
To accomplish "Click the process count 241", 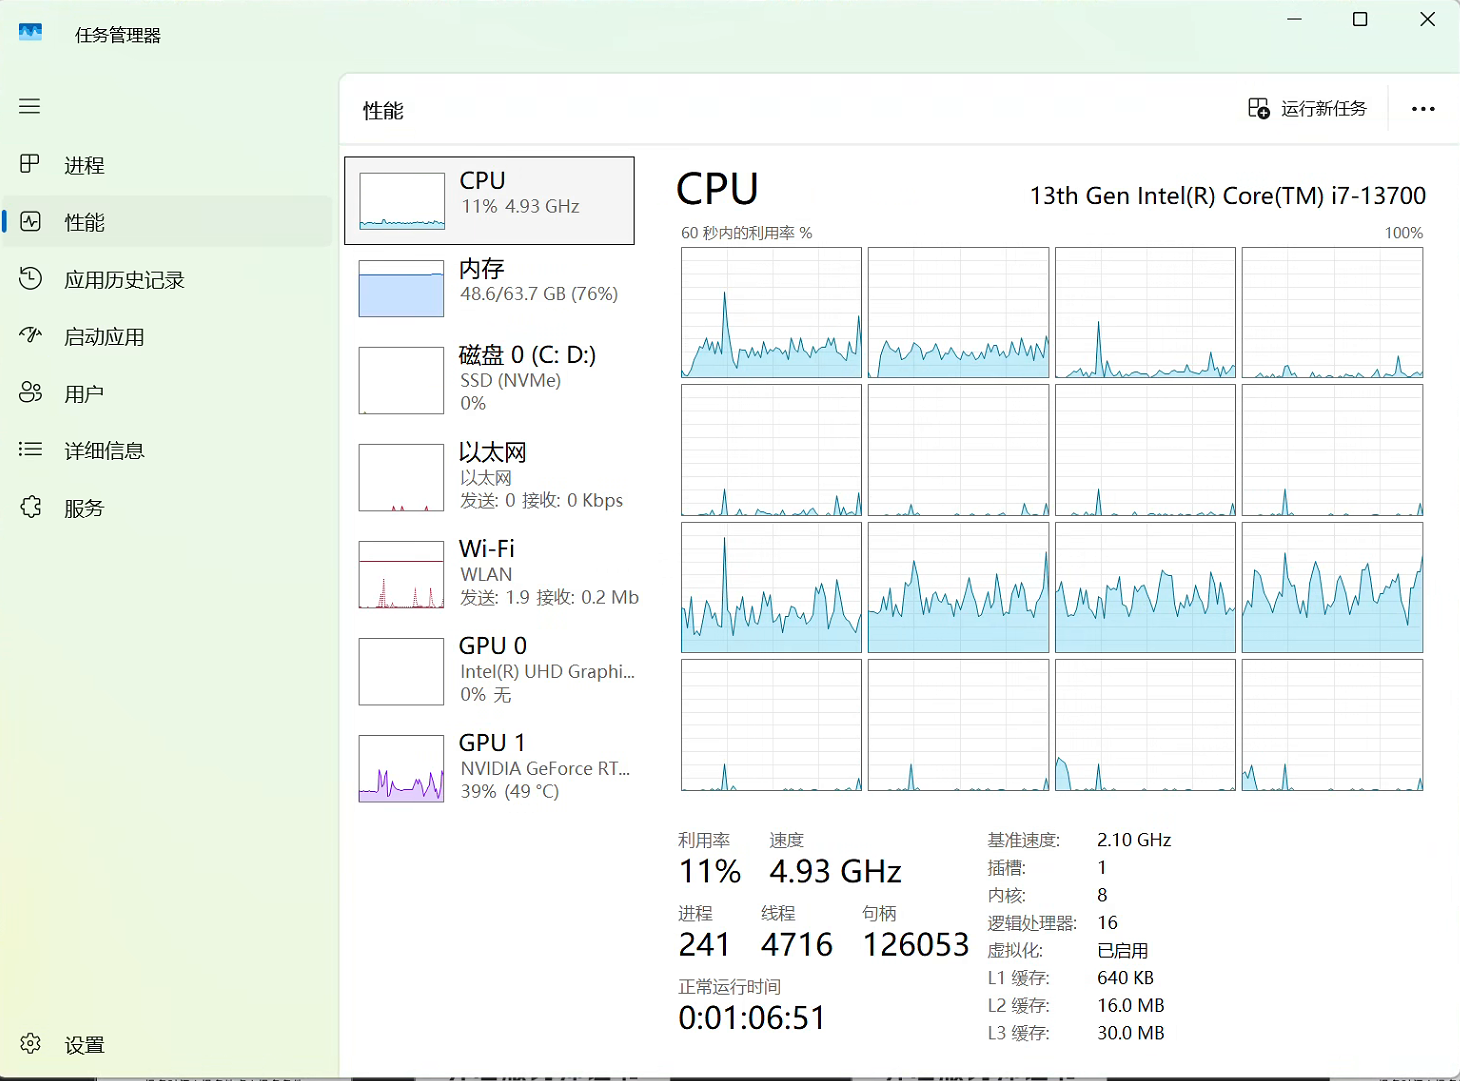I will (705, 945).
